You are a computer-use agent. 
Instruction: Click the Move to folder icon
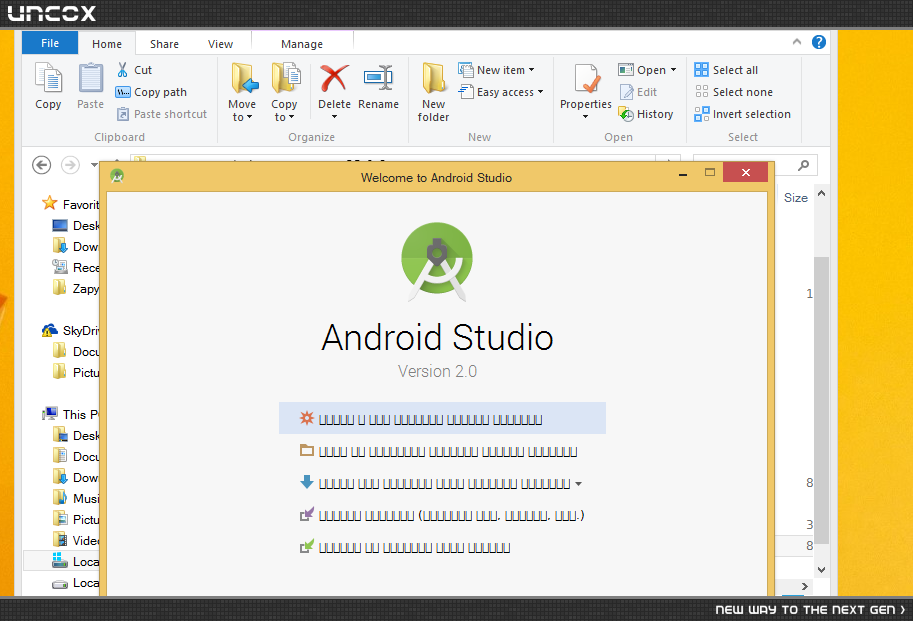245,79
